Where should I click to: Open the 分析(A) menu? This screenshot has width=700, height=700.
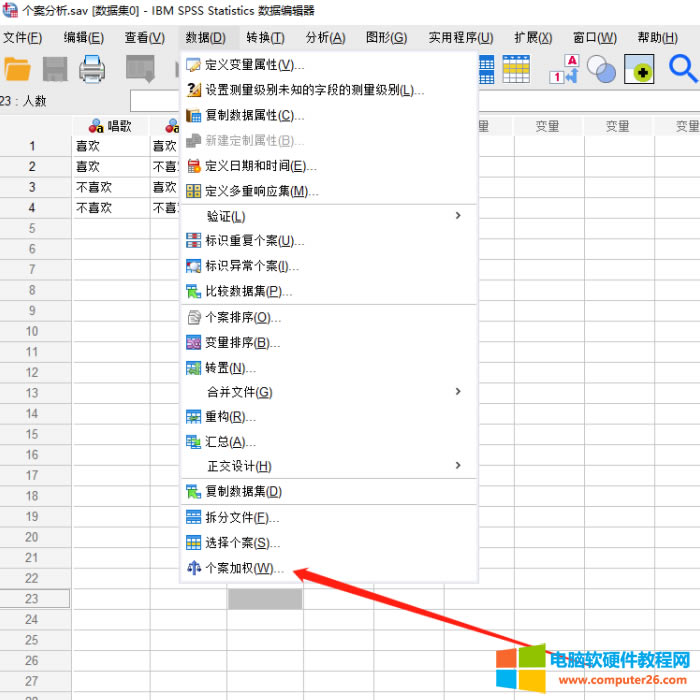[x=325, y=38]
